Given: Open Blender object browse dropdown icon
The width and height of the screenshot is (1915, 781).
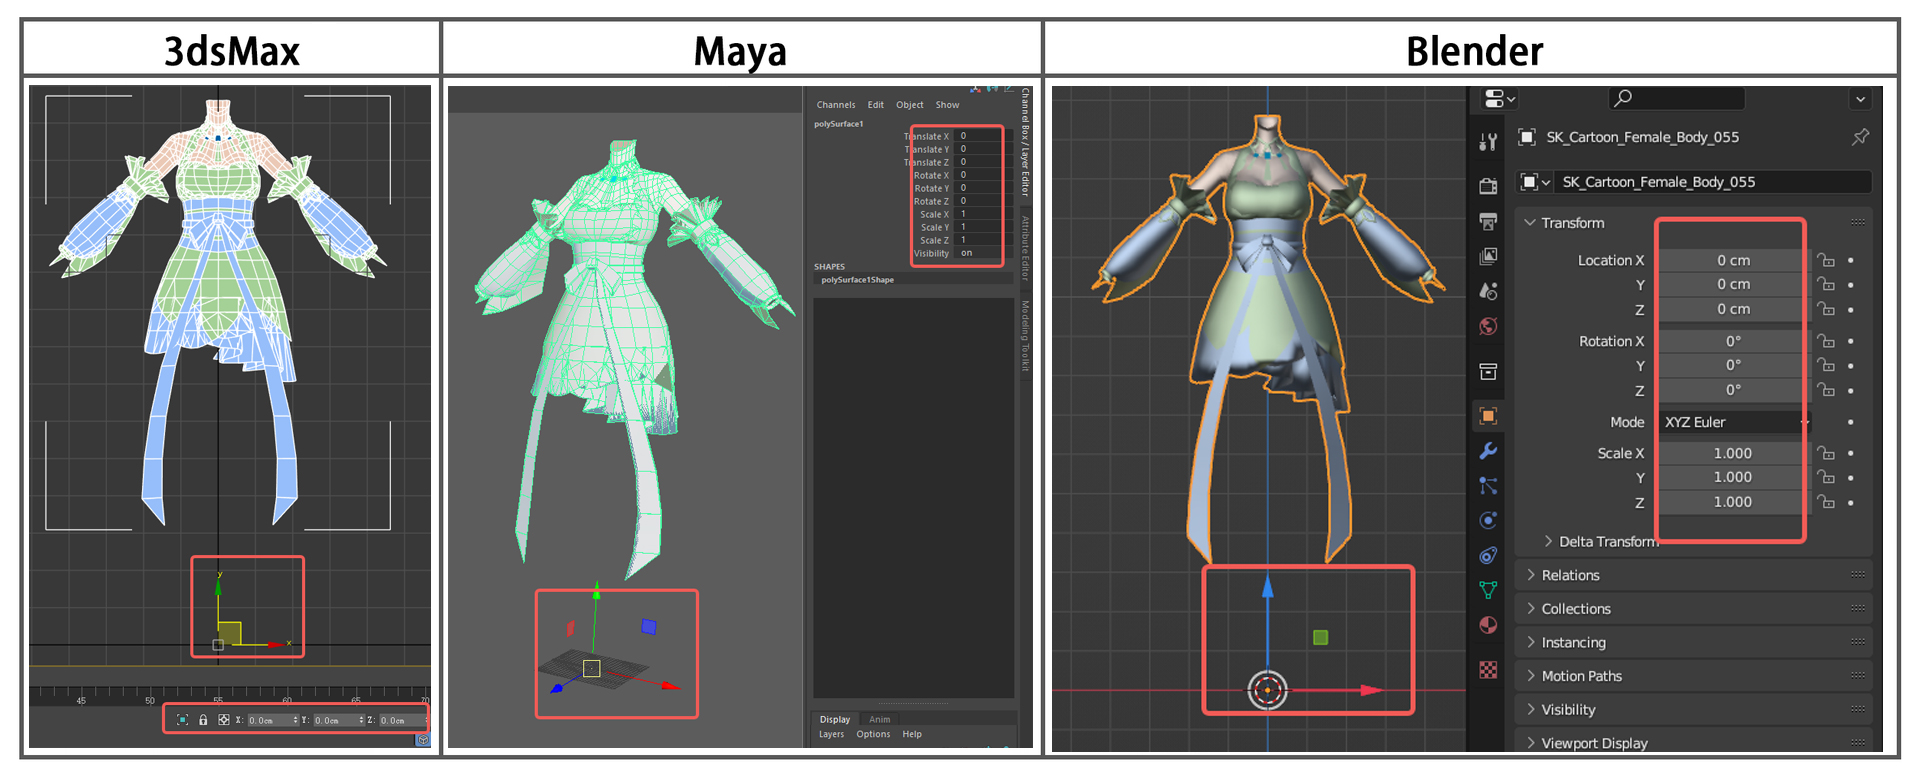Looking at the screenshot, I should tap(1534, 182).
